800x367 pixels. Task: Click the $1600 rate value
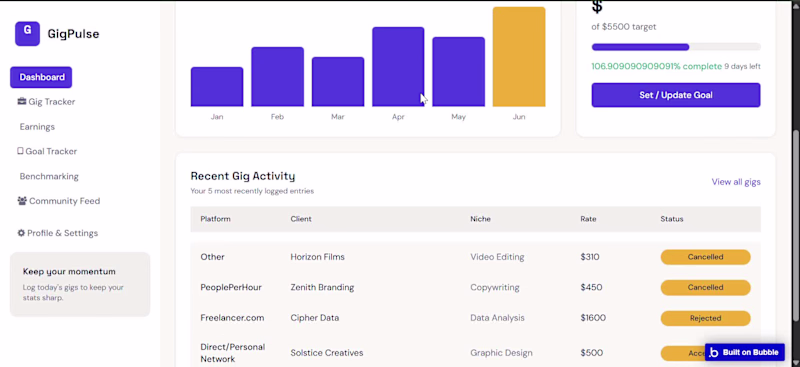tap(593, 317)
